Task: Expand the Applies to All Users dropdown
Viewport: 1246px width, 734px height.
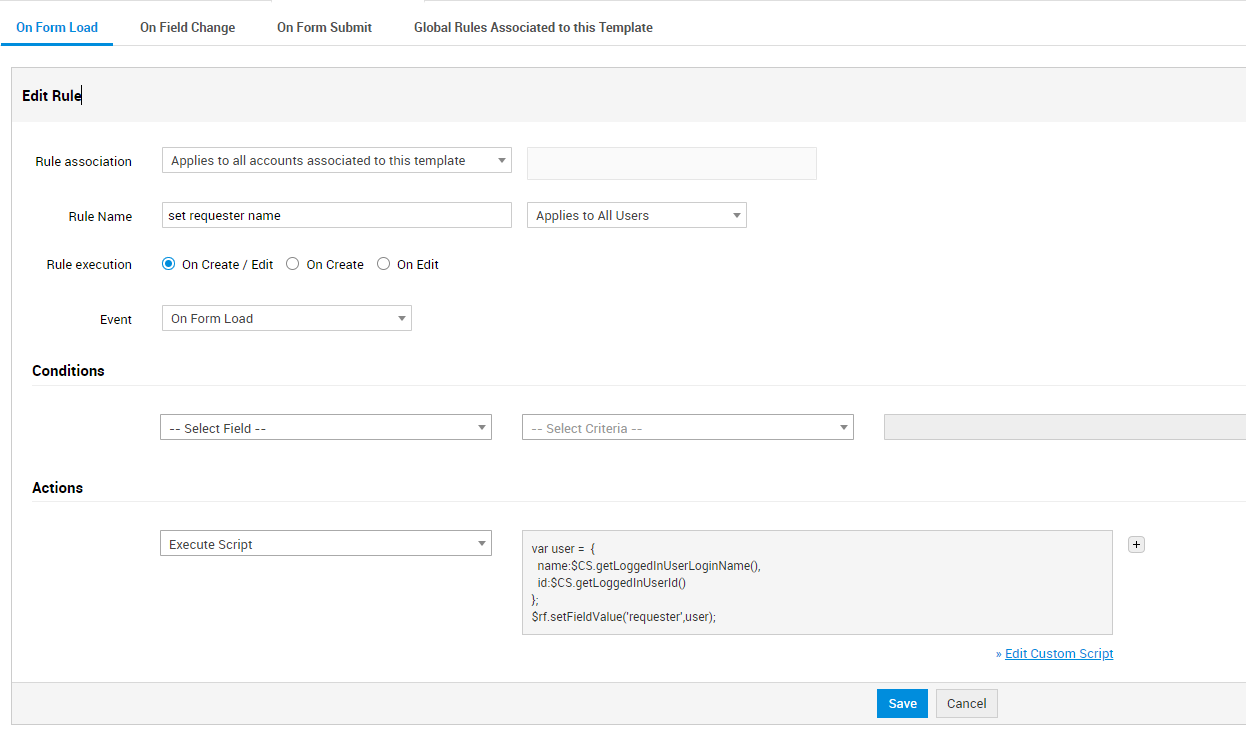Action: (636, 216)
